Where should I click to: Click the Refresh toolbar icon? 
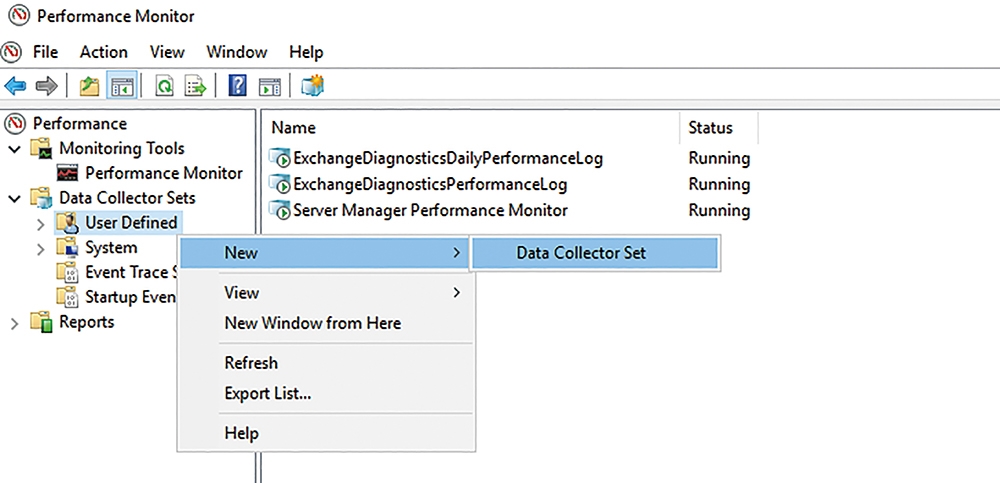tap(165, 85)
